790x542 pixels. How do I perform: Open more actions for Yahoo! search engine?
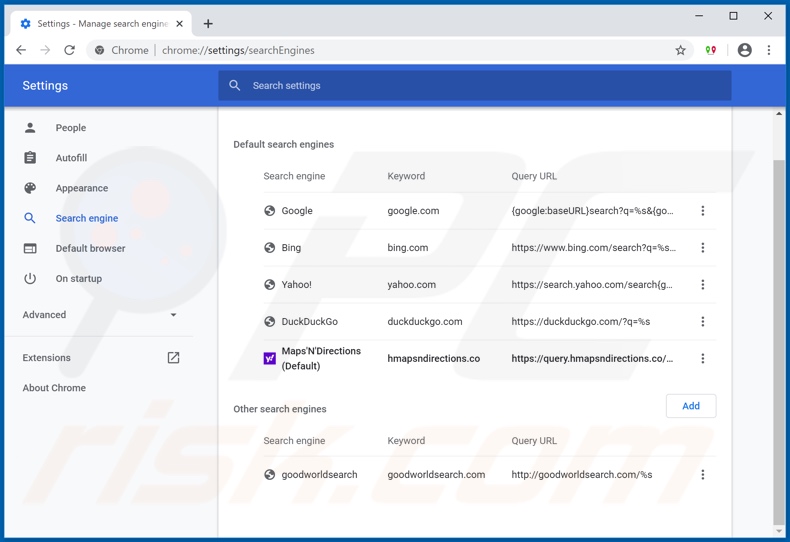(x=702, y=285)
